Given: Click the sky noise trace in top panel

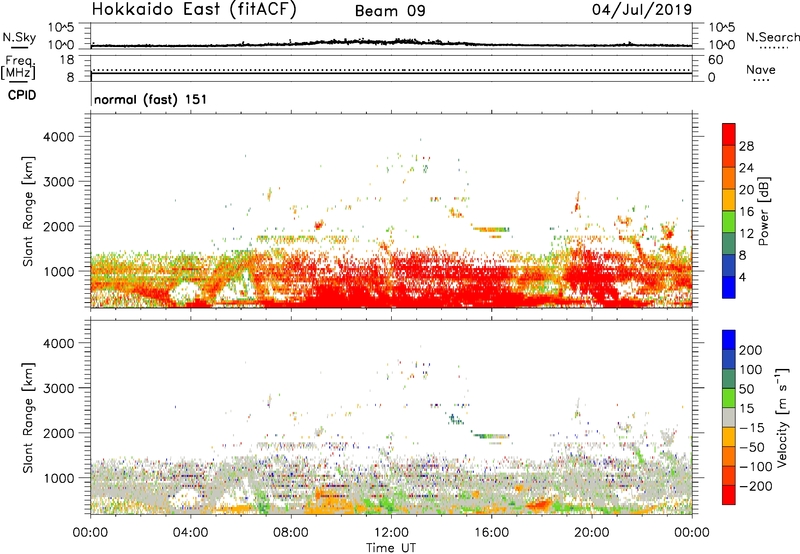Looking at the screenshot, I should [391, 43].
